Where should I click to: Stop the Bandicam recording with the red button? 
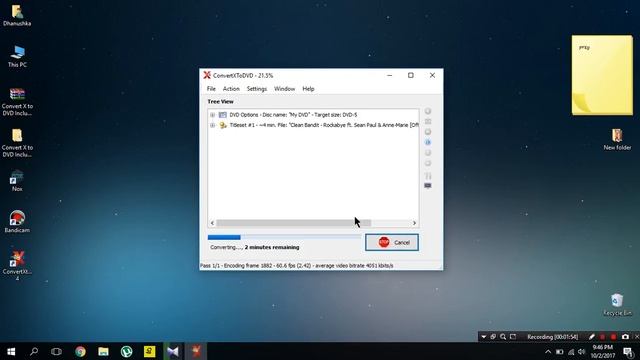(x=613, y=337)
